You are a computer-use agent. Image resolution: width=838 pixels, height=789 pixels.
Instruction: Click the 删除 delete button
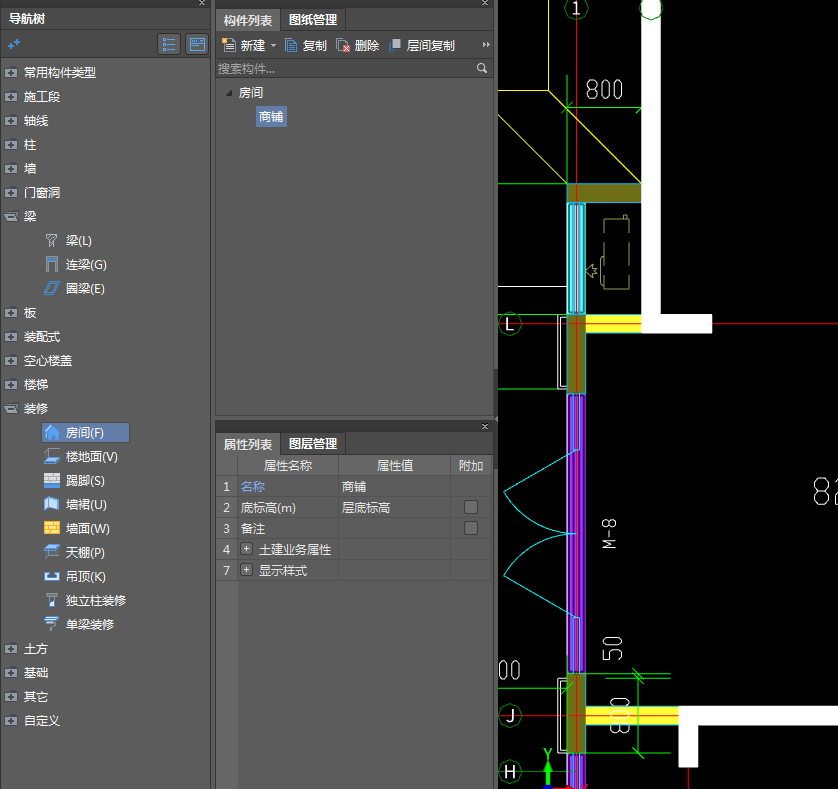pos(358,45)
